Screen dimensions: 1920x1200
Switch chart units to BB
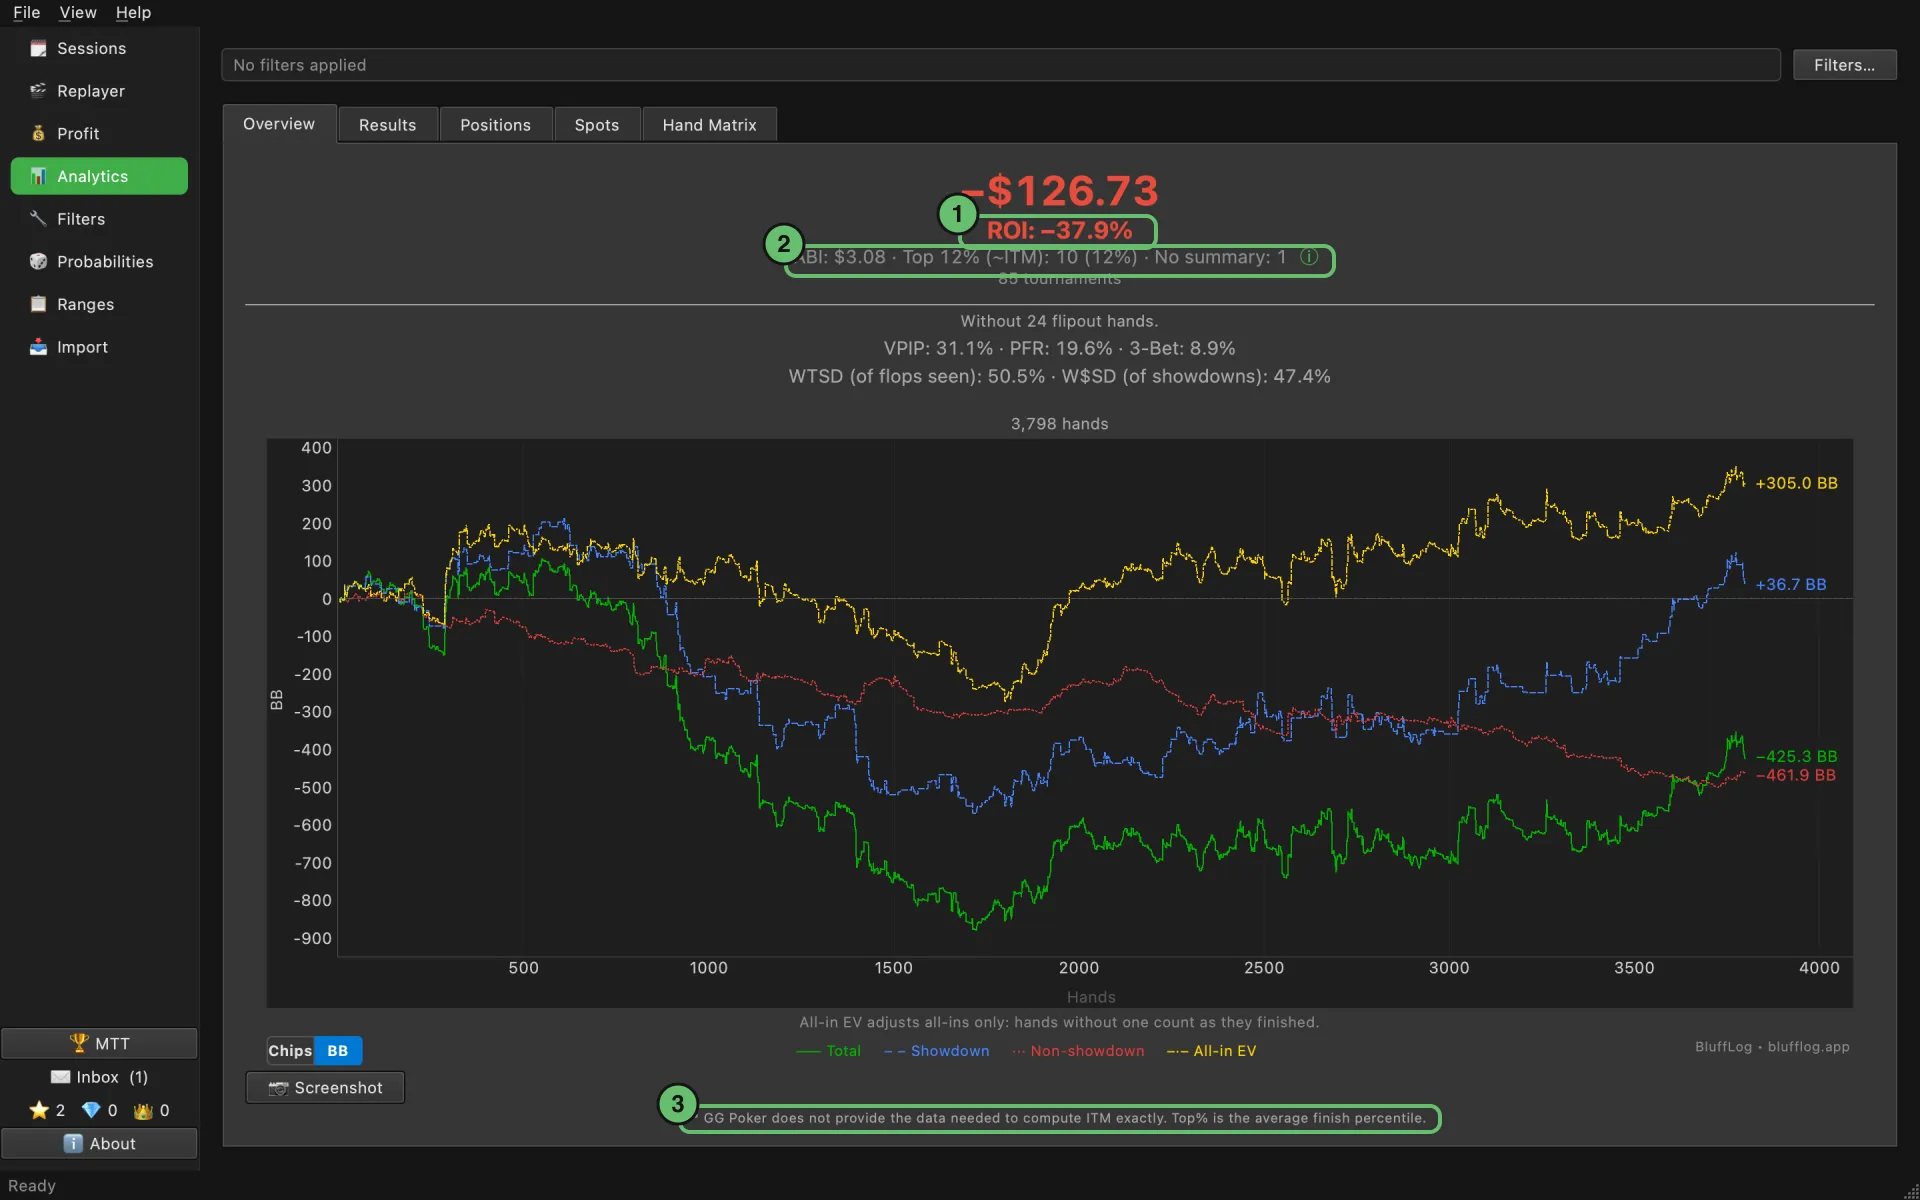click(338, 1051)
